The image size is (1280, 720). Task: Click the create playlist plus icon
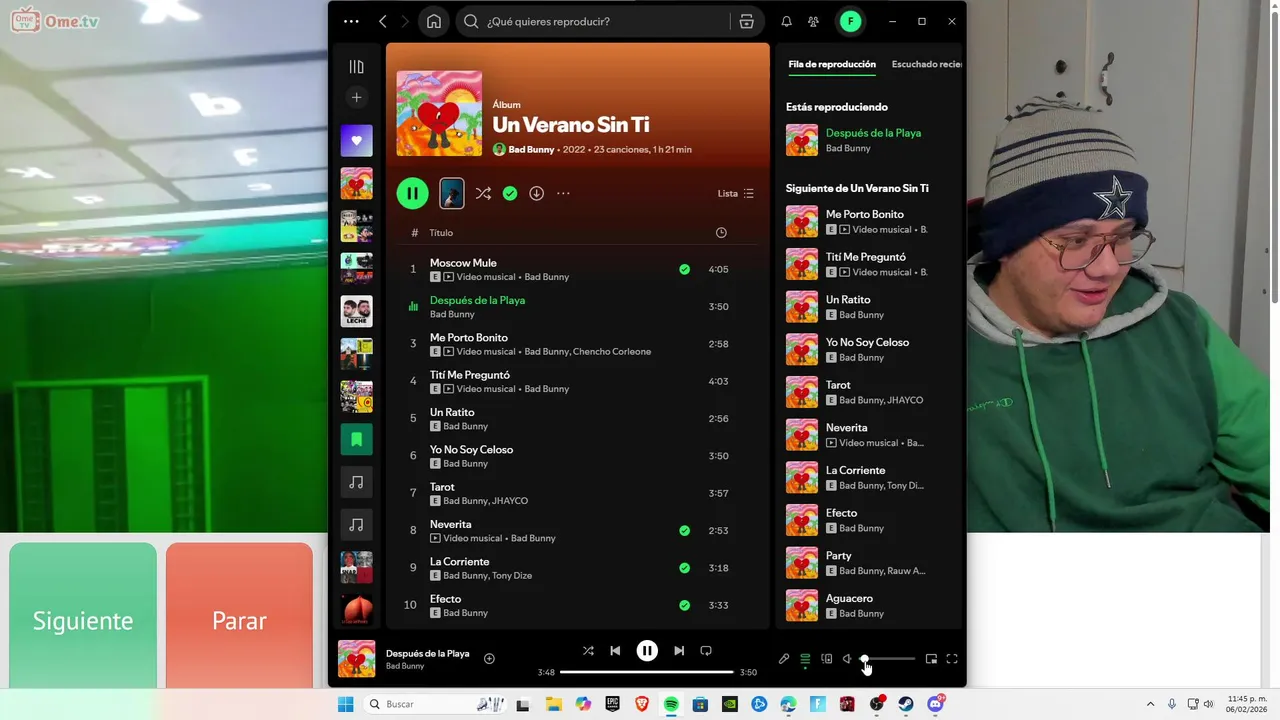click(x=356, y=97)
